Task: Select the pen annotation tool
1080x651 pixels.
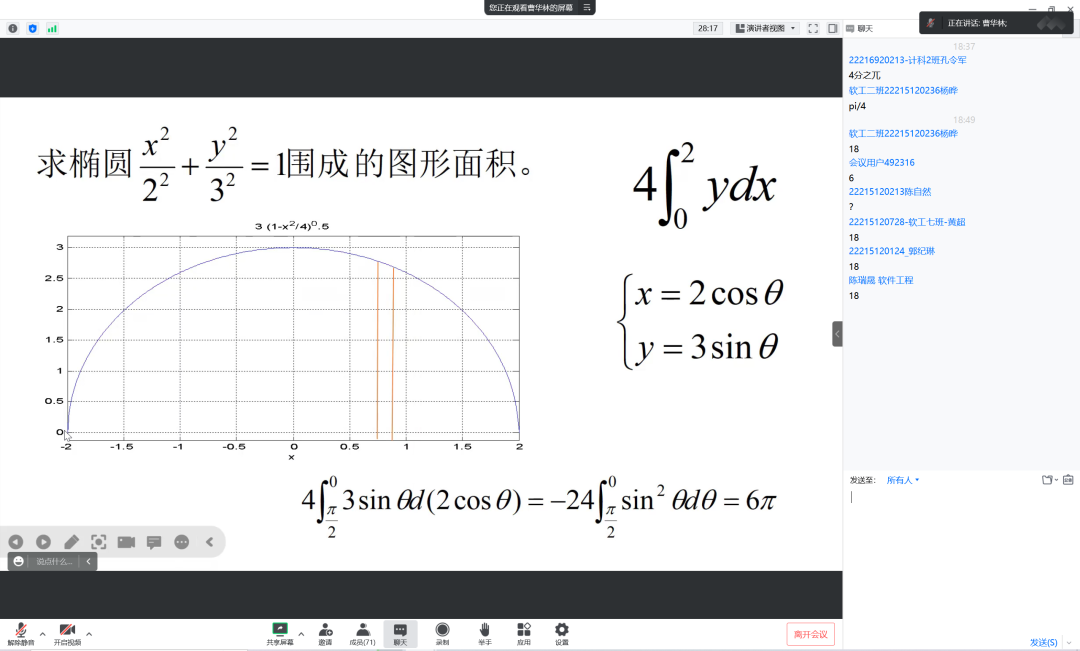Action: [x=71, y=542]
